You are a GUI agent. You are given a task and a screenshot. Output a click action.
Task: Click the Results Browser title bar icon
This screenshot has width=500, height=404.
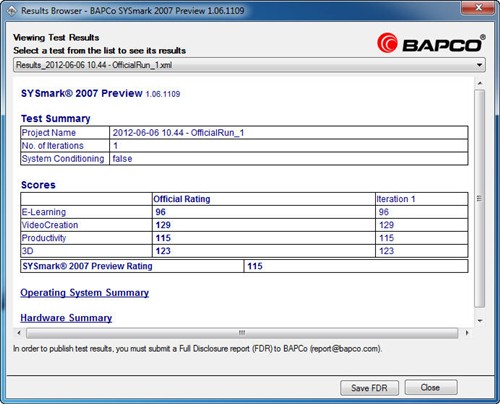[12, 11]
